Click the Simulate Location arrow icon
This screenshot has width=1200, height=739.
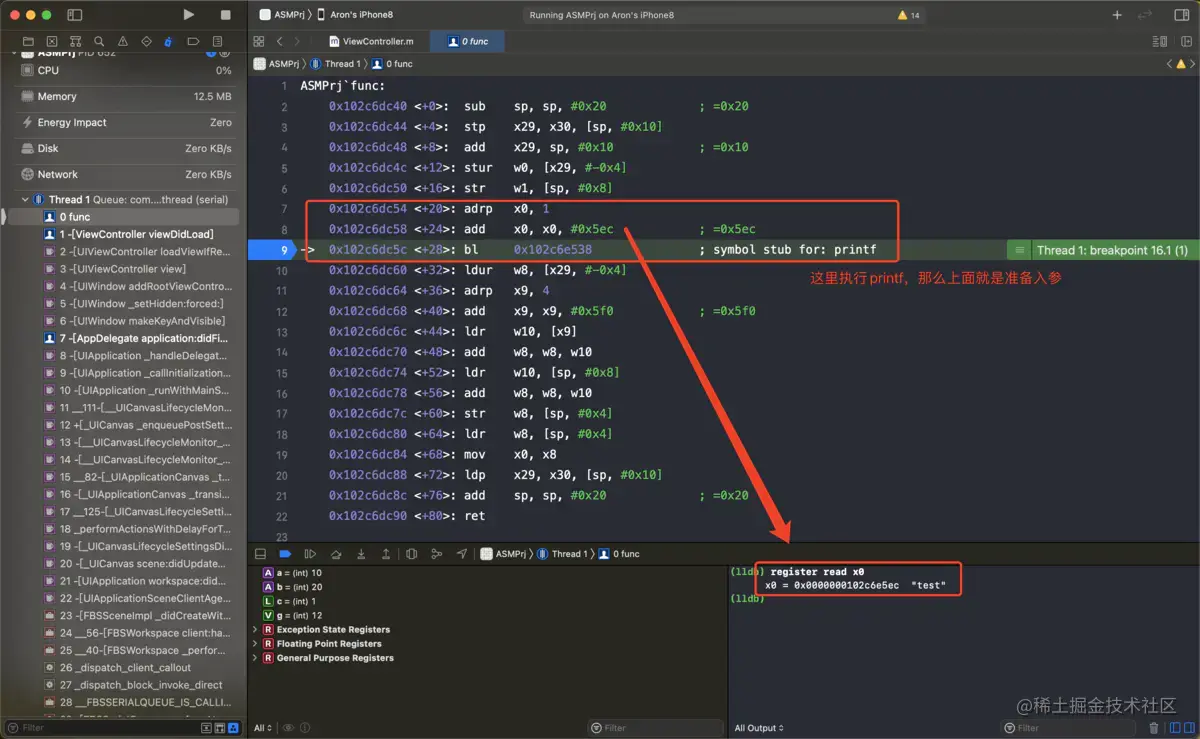point(461,553)
